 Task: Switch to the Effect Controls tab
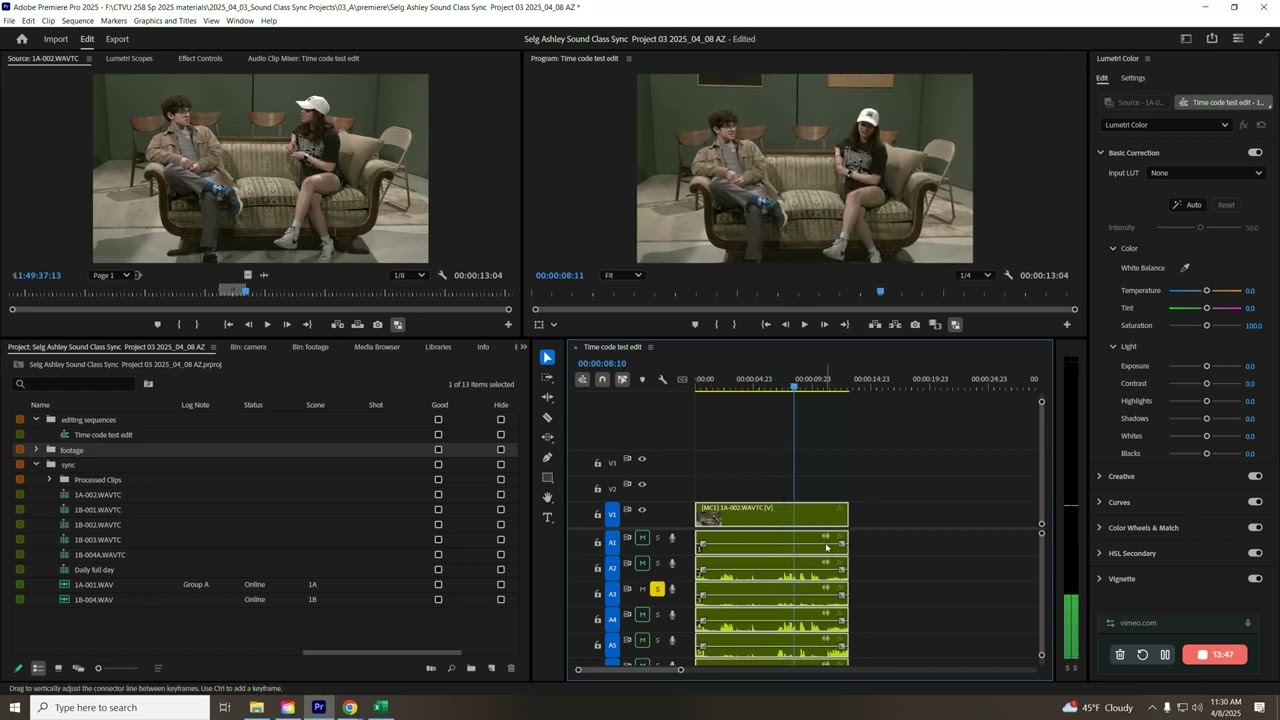(200, 58)
